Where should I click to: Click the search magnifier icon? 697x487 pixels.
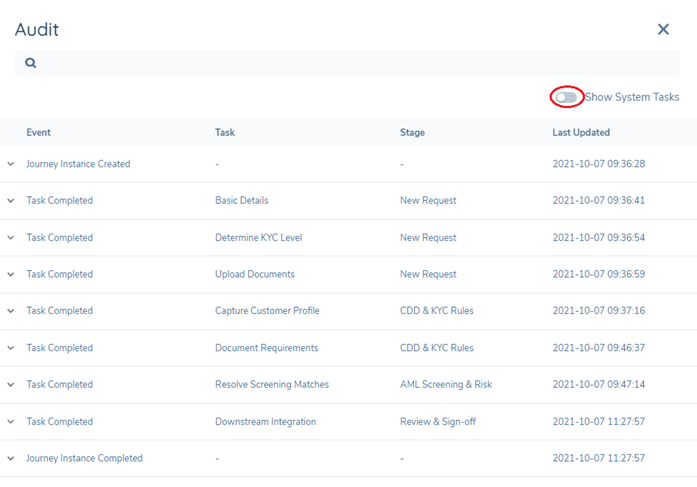[31, 63]
